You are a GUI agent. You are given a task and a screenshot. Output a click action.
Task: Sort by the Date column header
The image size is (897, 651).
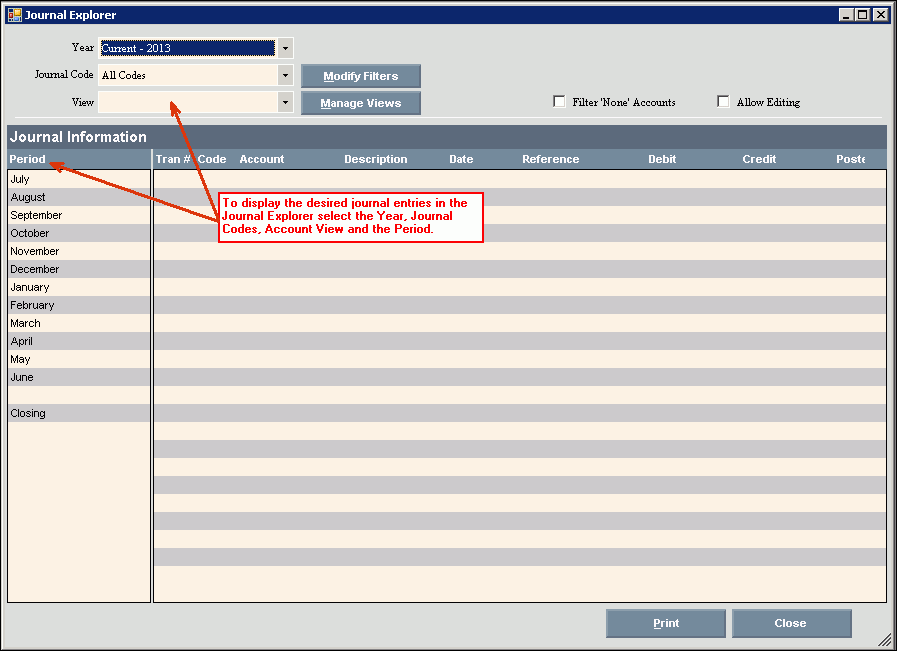pos(461,159)
